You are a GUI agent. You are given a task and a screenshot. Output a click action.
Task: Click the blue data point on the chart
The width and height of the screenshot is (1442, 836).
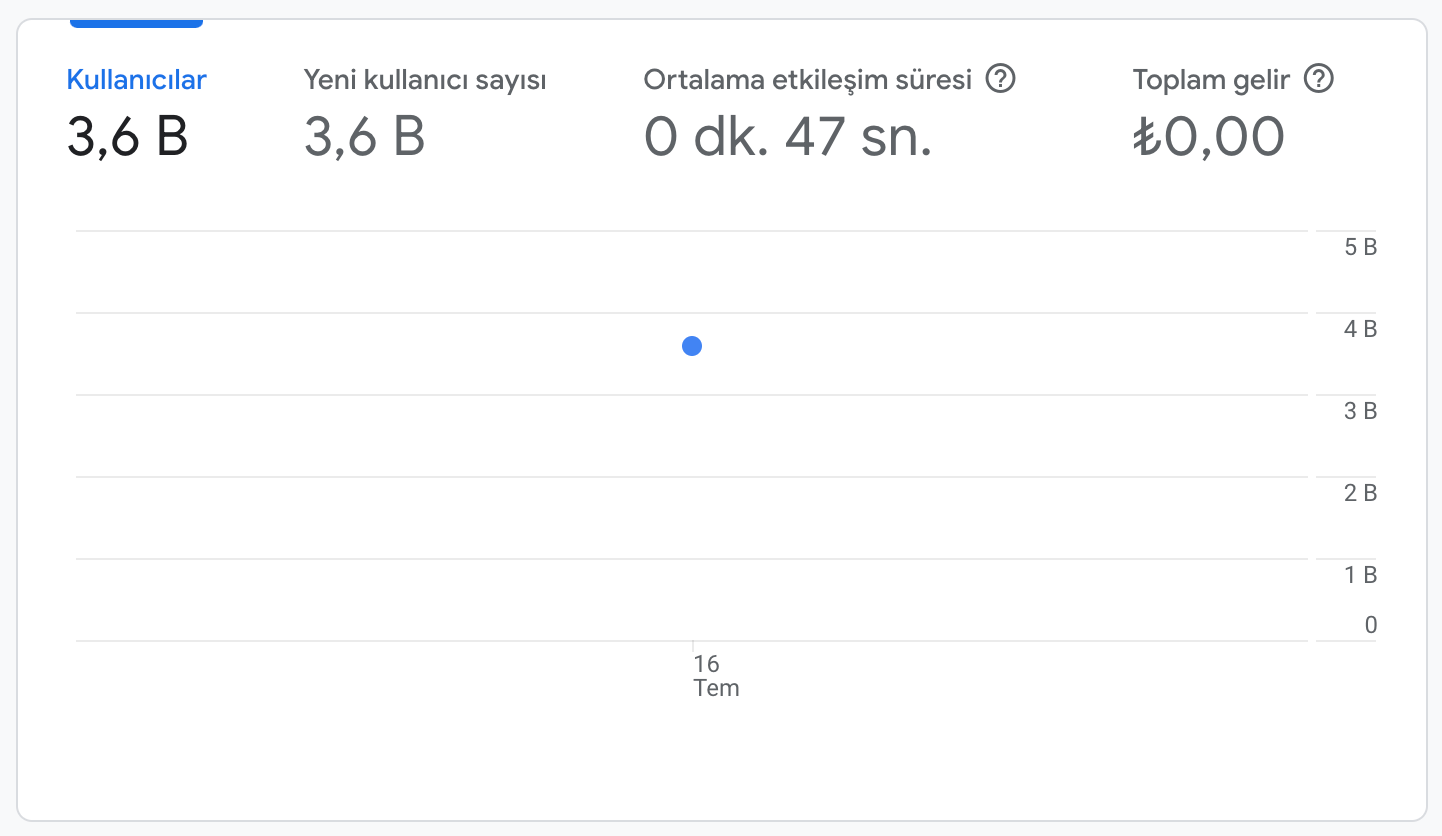click(x=692, y=346)
